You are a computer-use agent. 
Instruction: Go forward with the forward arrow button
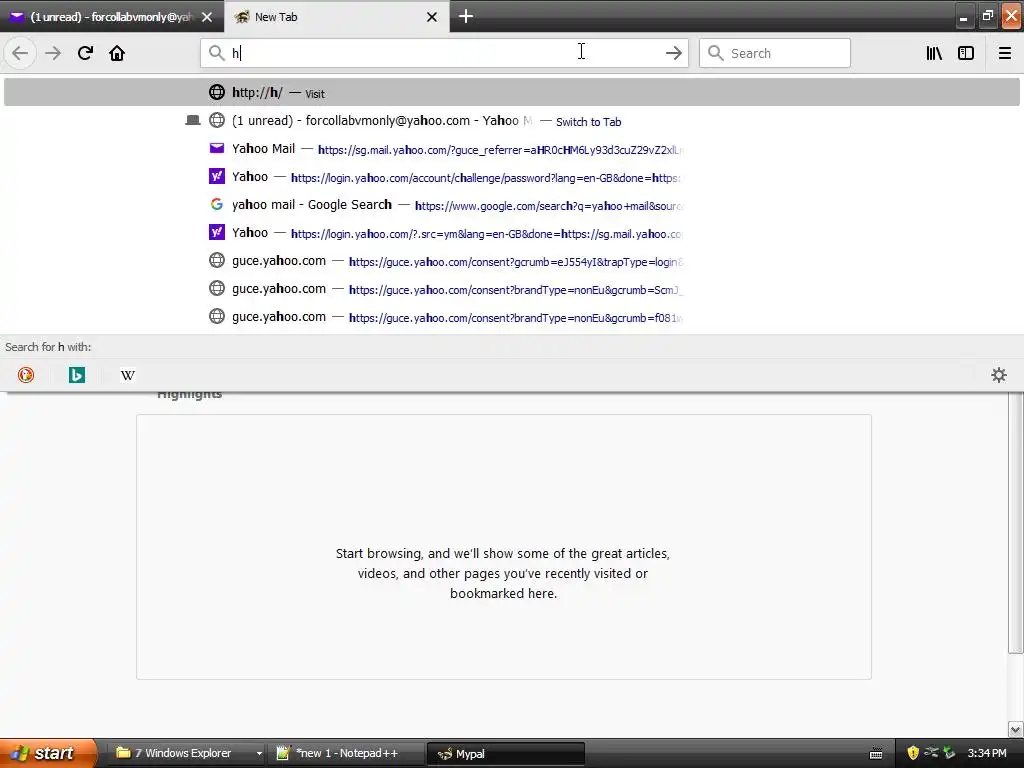(x=53, y=53)
